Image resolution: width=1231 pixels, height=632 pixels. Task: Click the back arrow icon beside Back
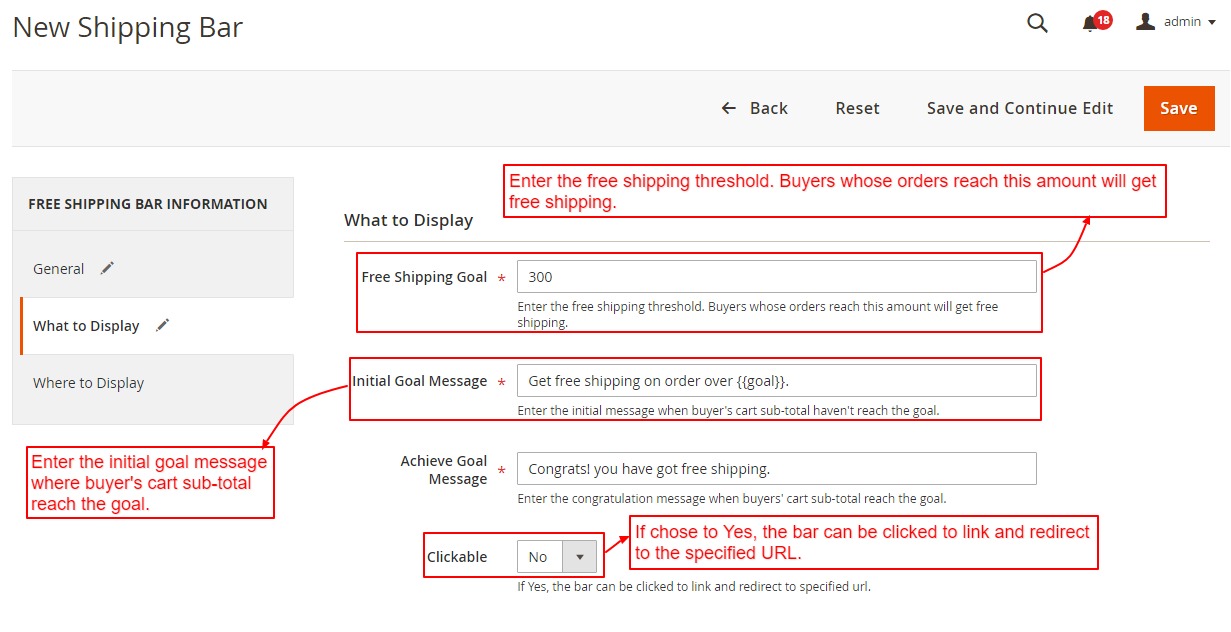728,108
